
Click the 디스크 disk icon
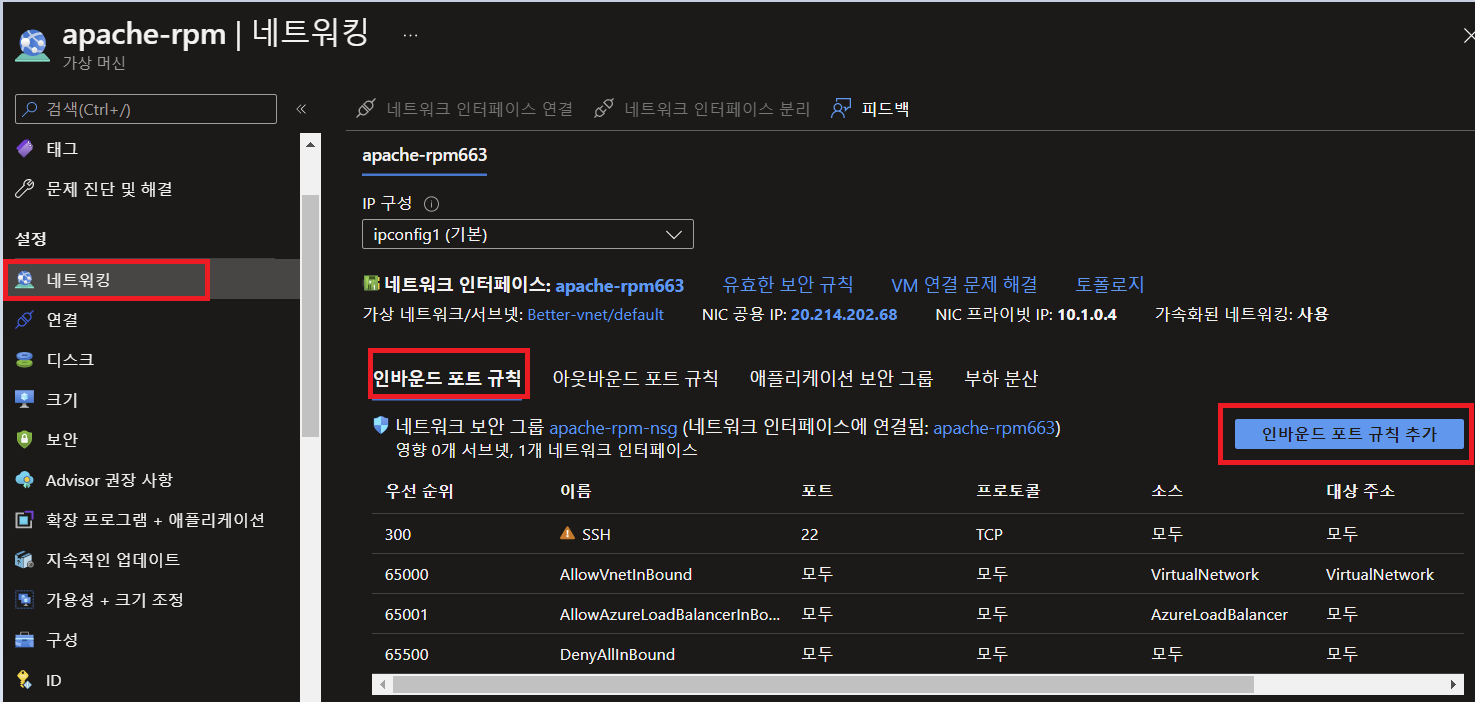click(25, 360)
